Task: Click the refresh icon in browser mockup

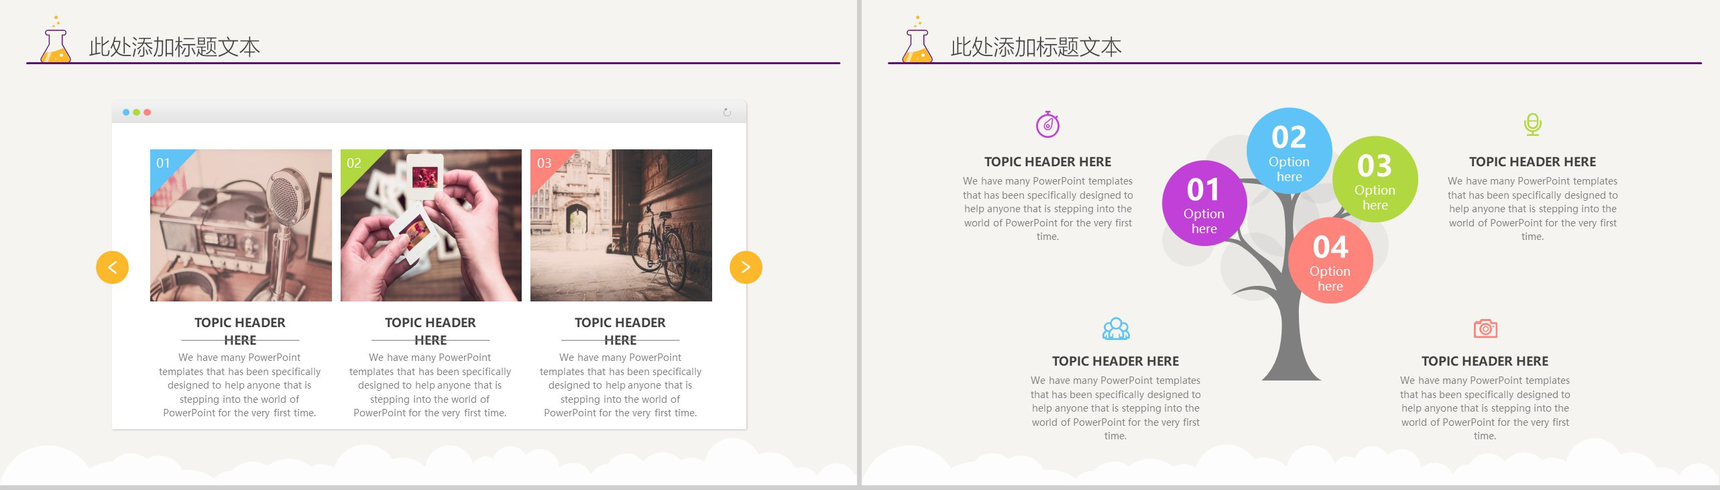Action: coord(727,112)
